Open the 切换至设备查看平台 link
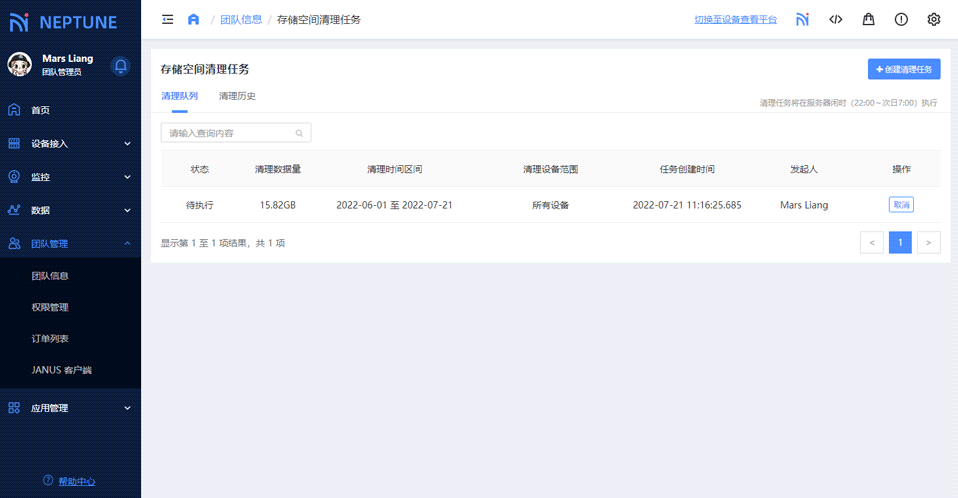 point(735,19)
